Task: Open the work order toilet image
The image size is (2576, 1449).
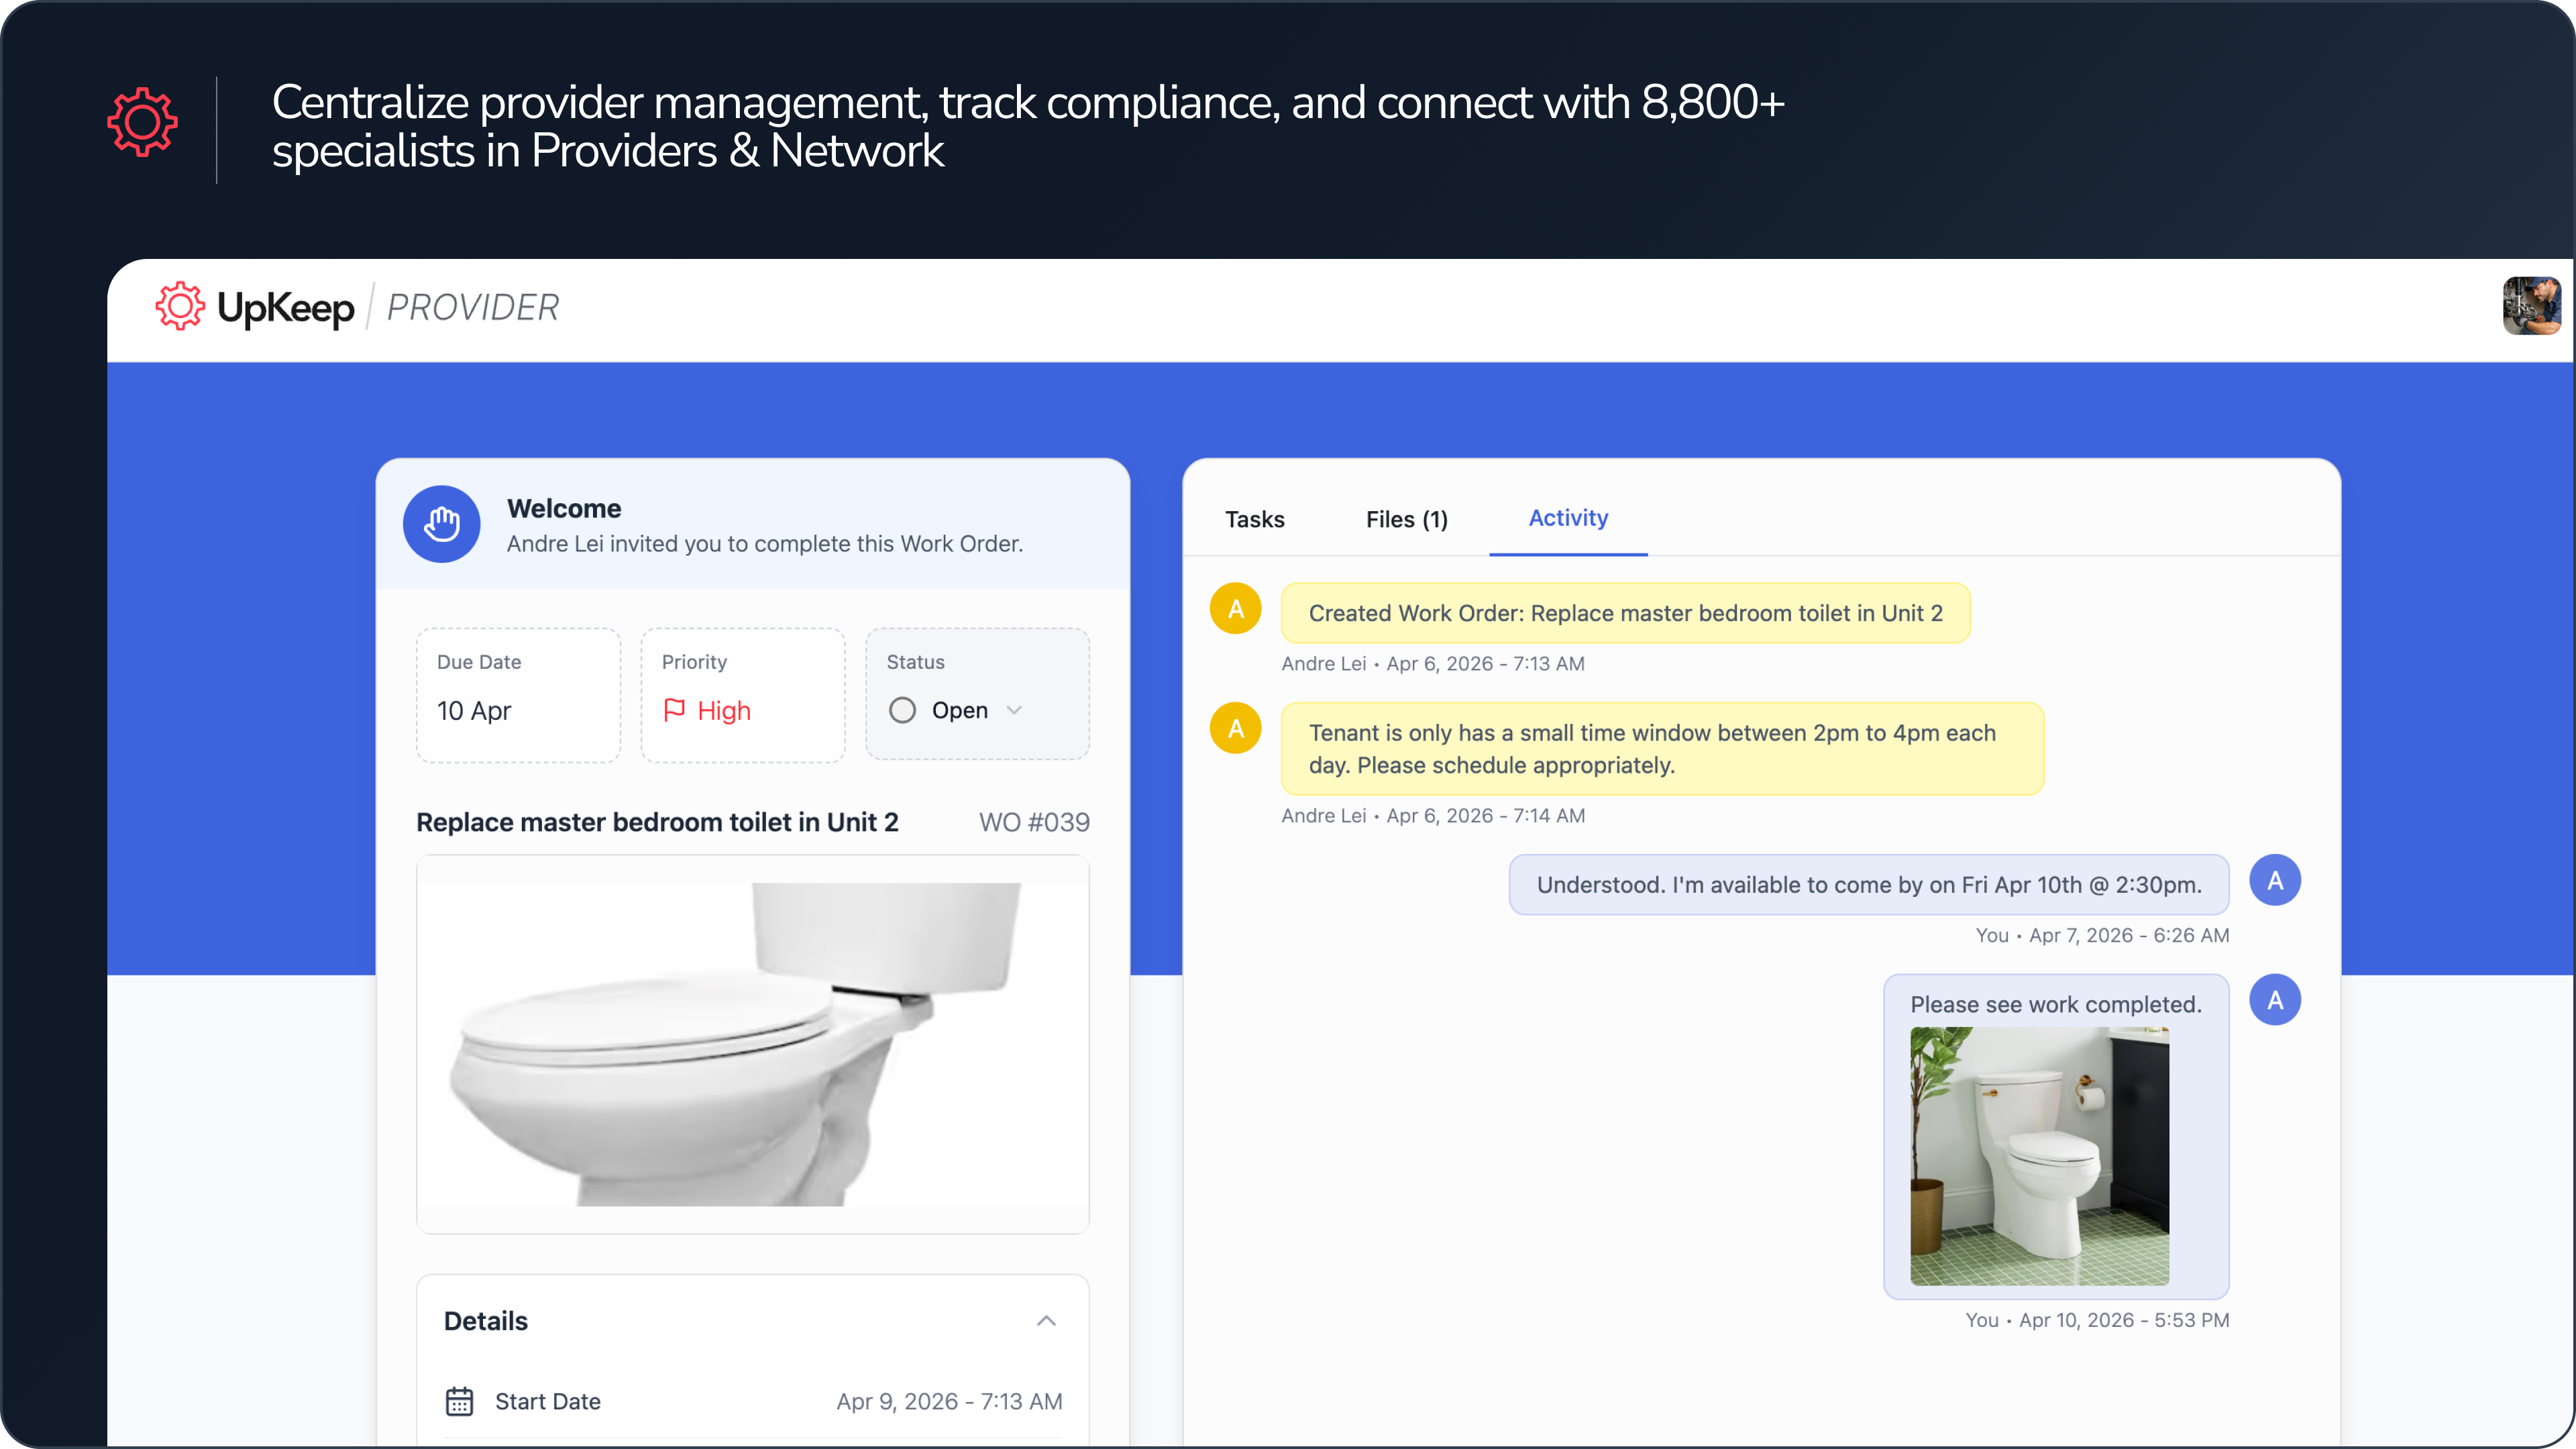Action: click(x=753, y=1044)
